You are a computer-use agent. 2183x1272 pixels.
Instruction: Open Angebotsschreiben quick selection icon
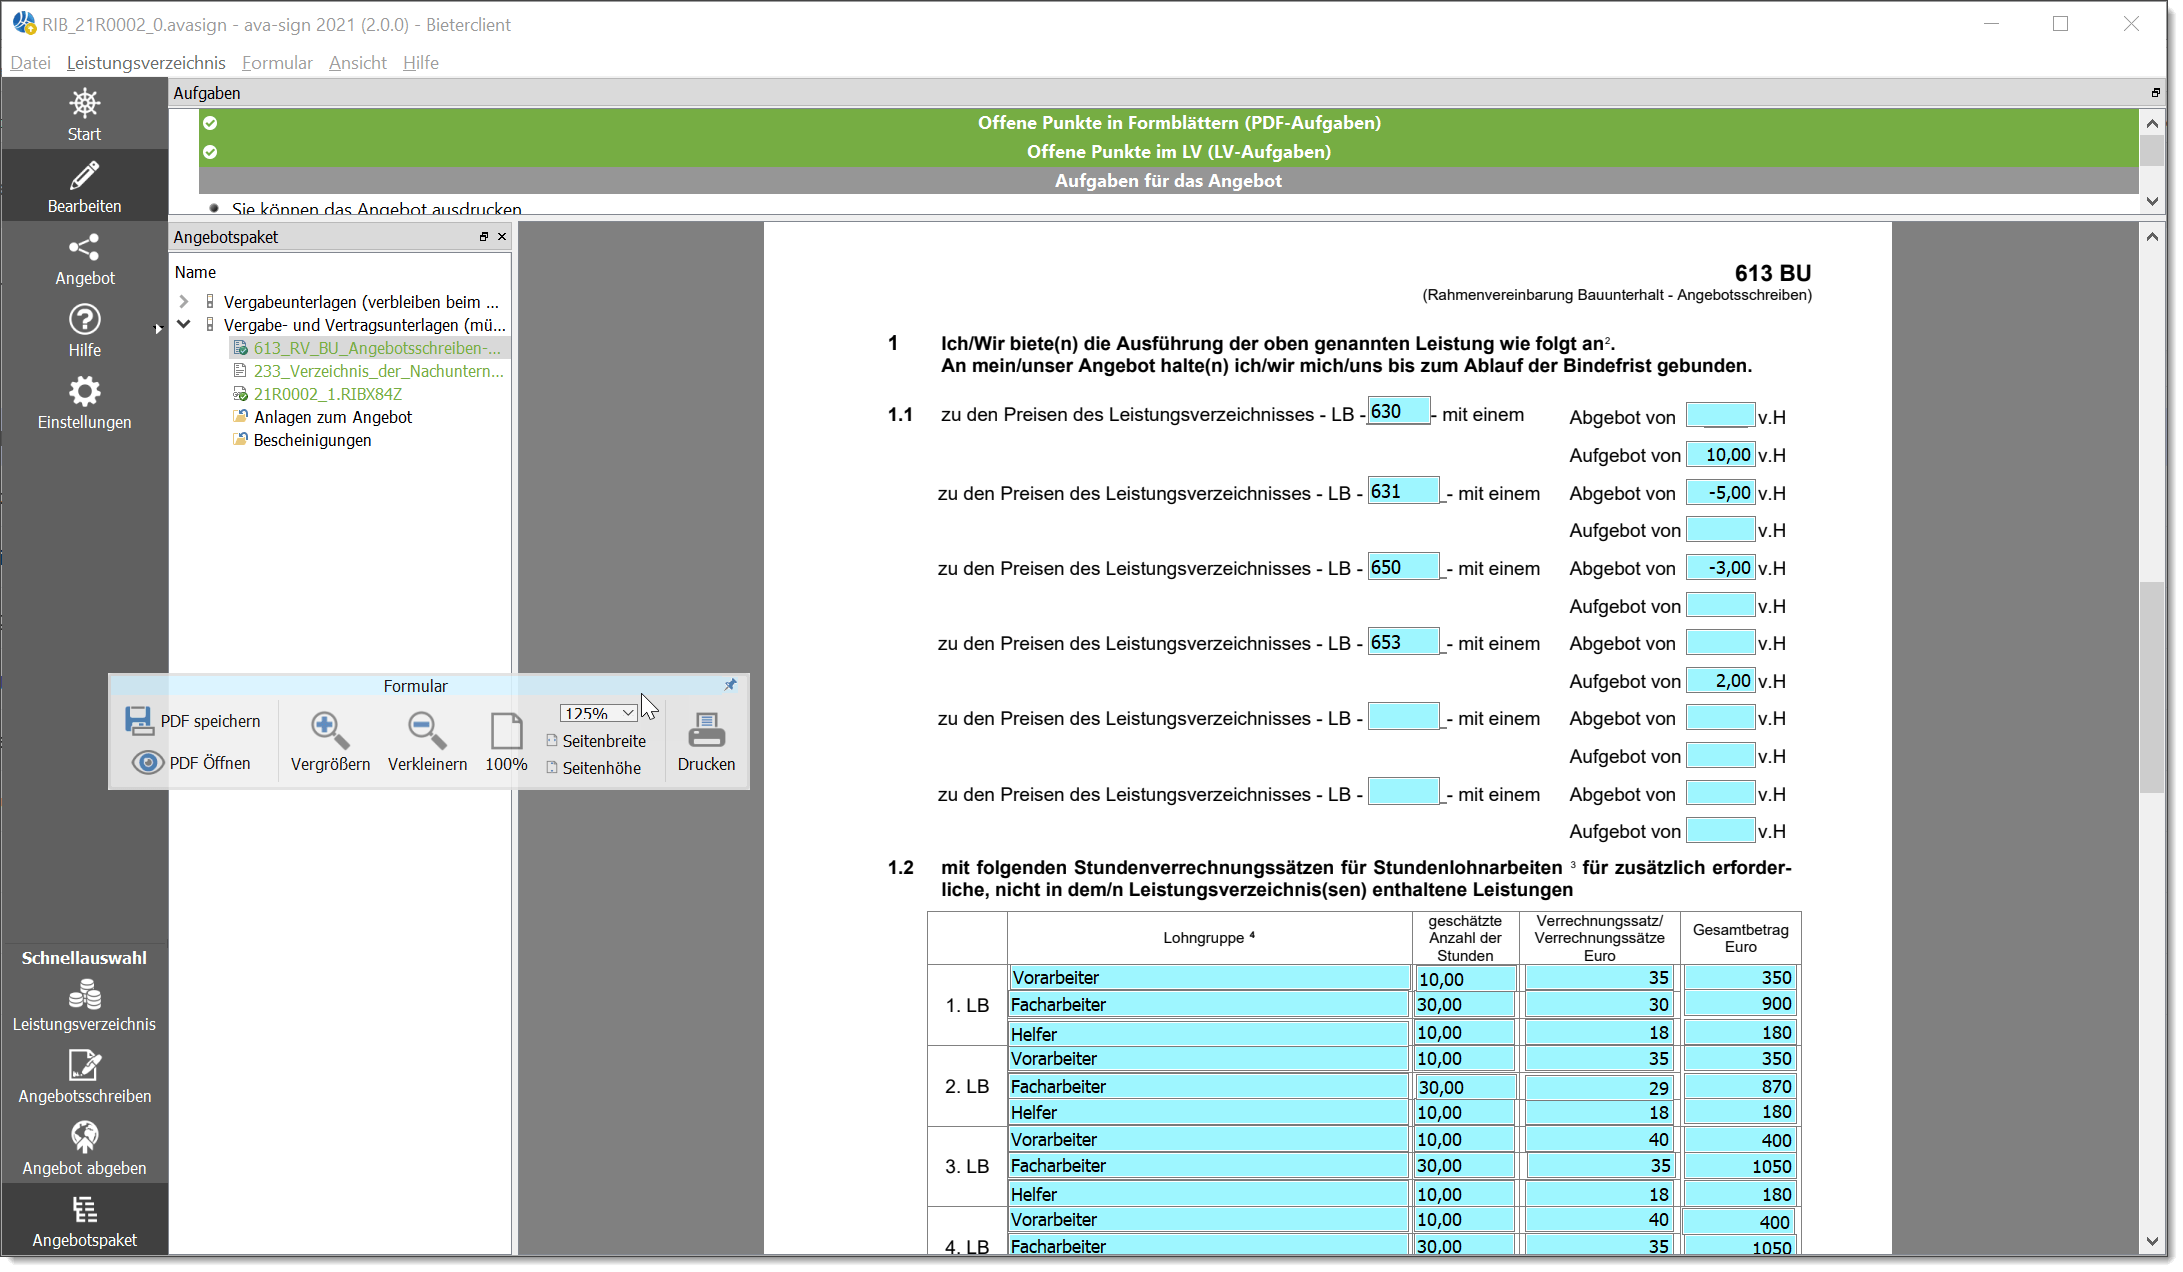coord(84,1066)
